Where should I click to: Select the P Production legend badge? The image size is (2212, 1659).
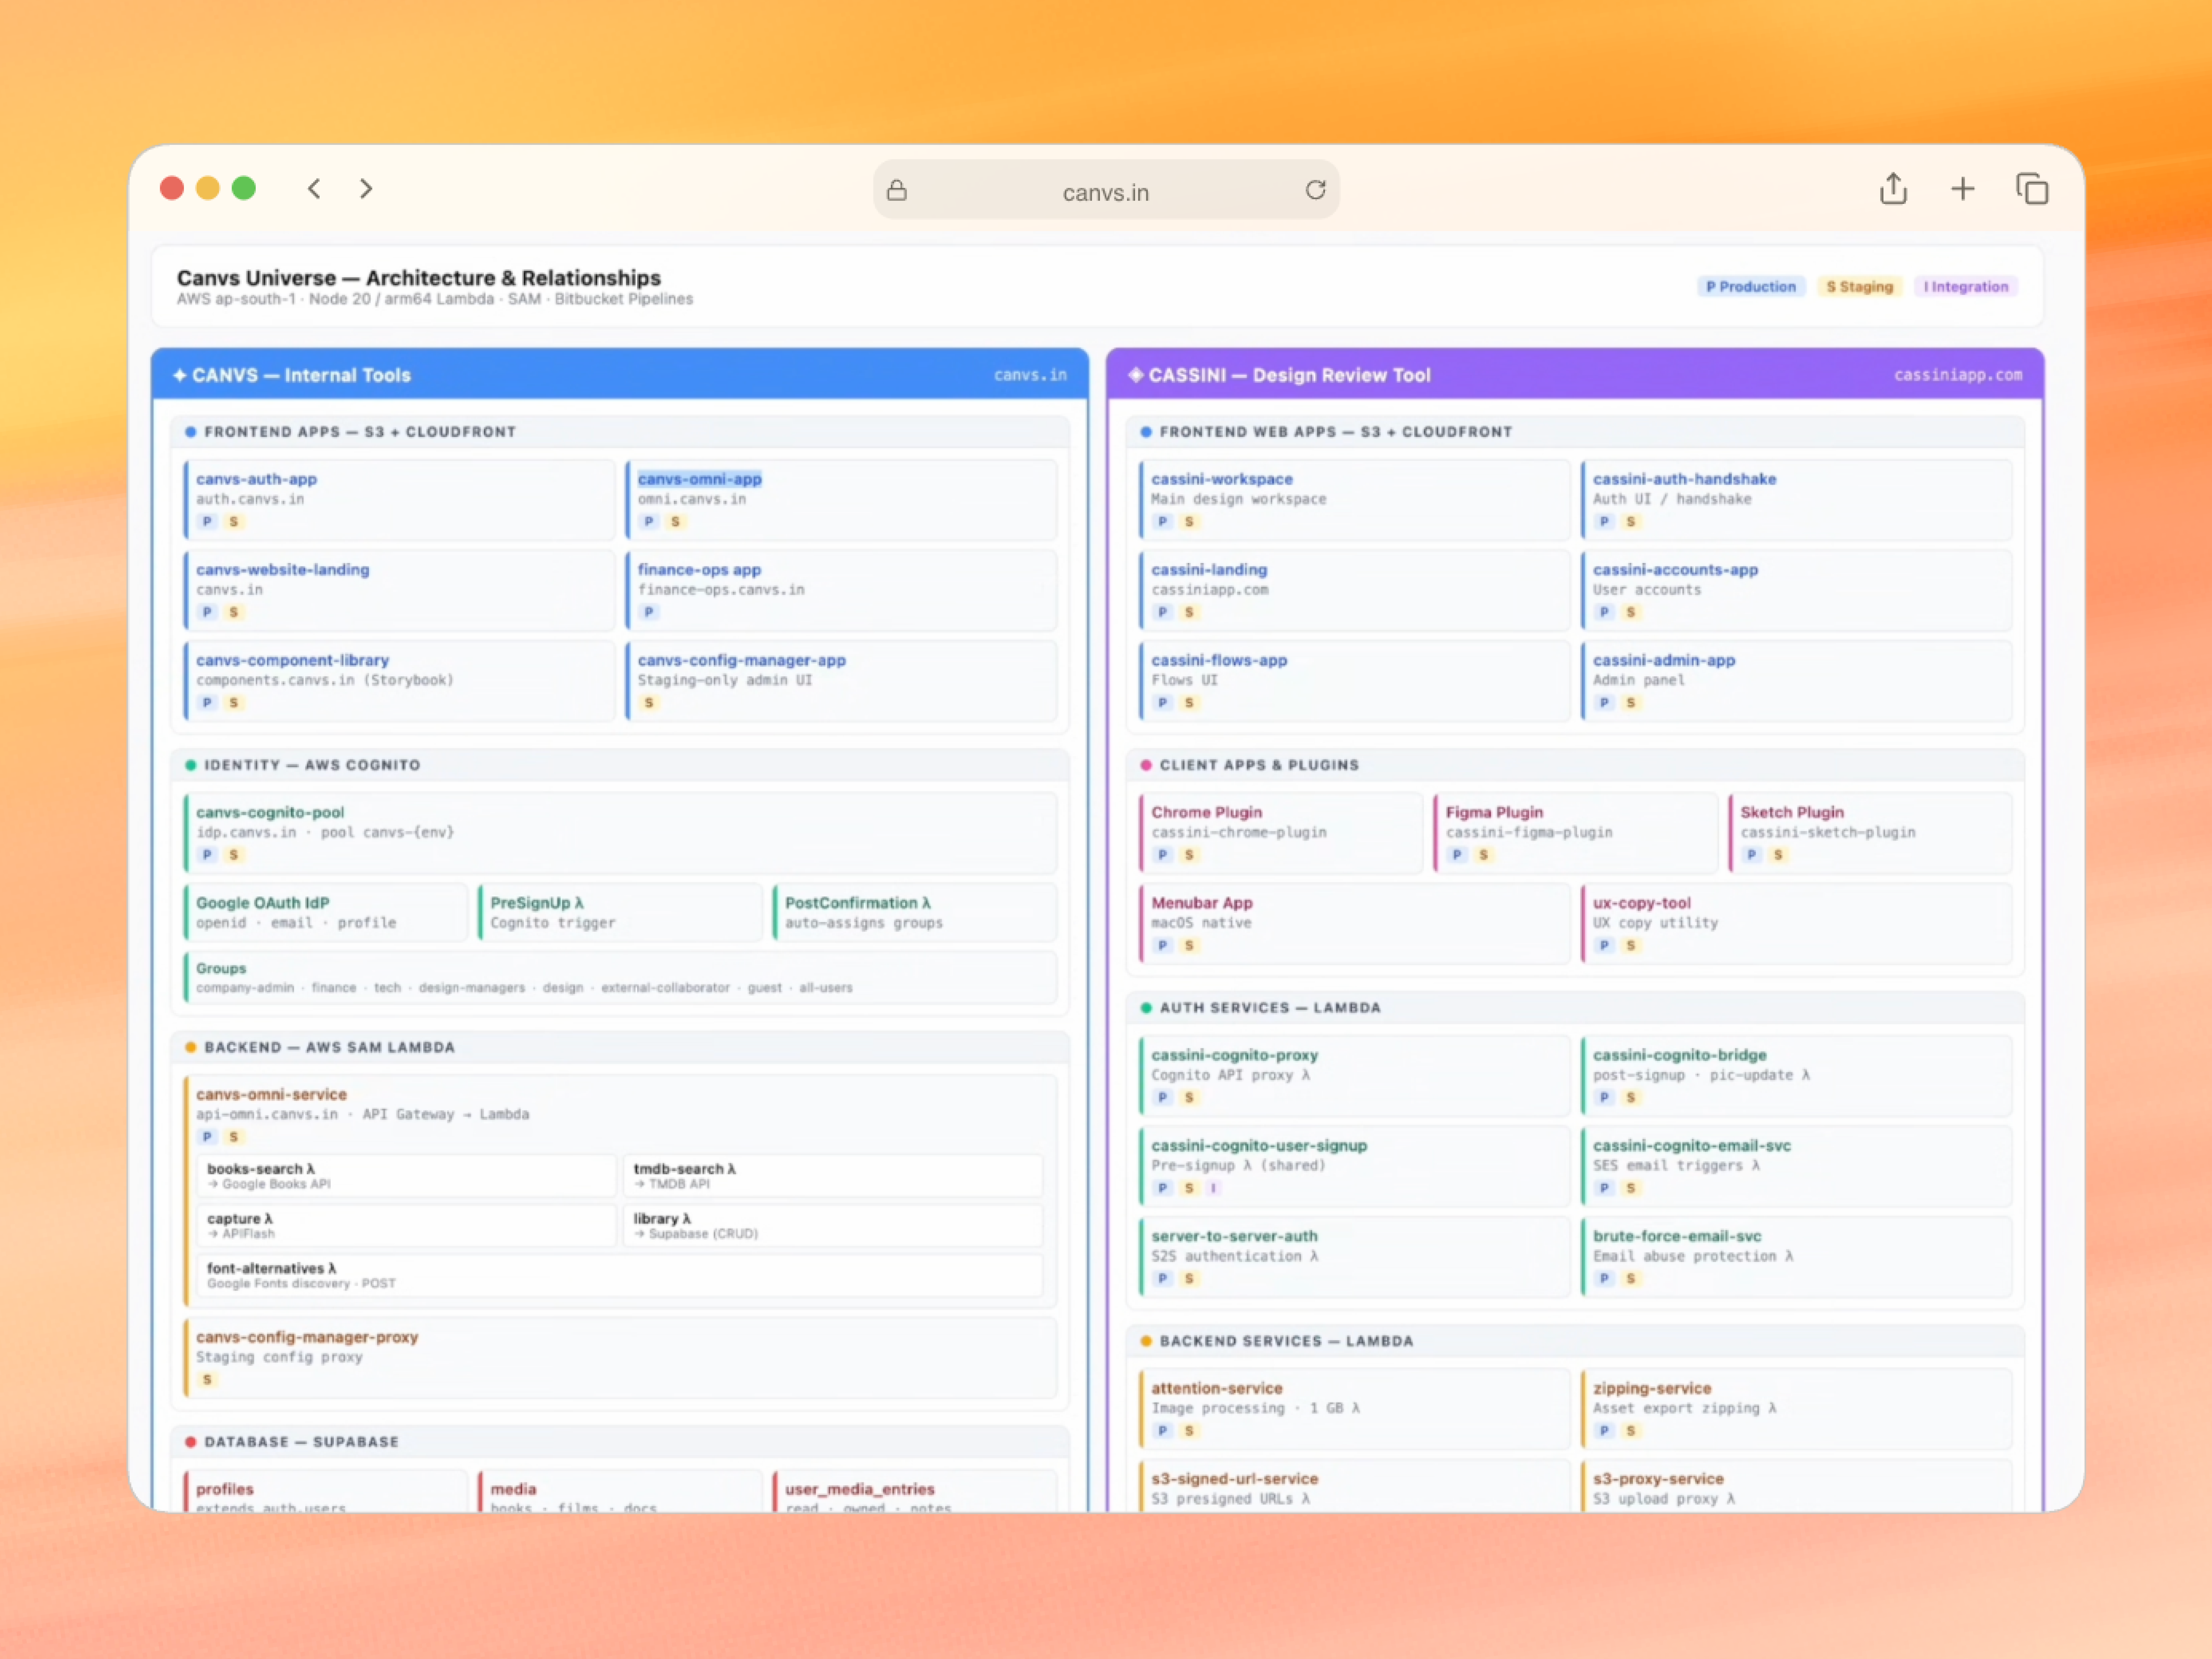[1751, 287]
